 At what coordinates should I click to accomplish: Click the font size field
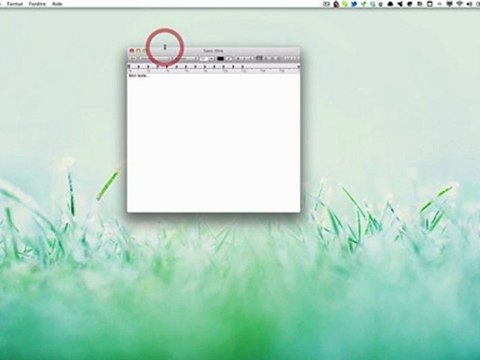(204, 58)
